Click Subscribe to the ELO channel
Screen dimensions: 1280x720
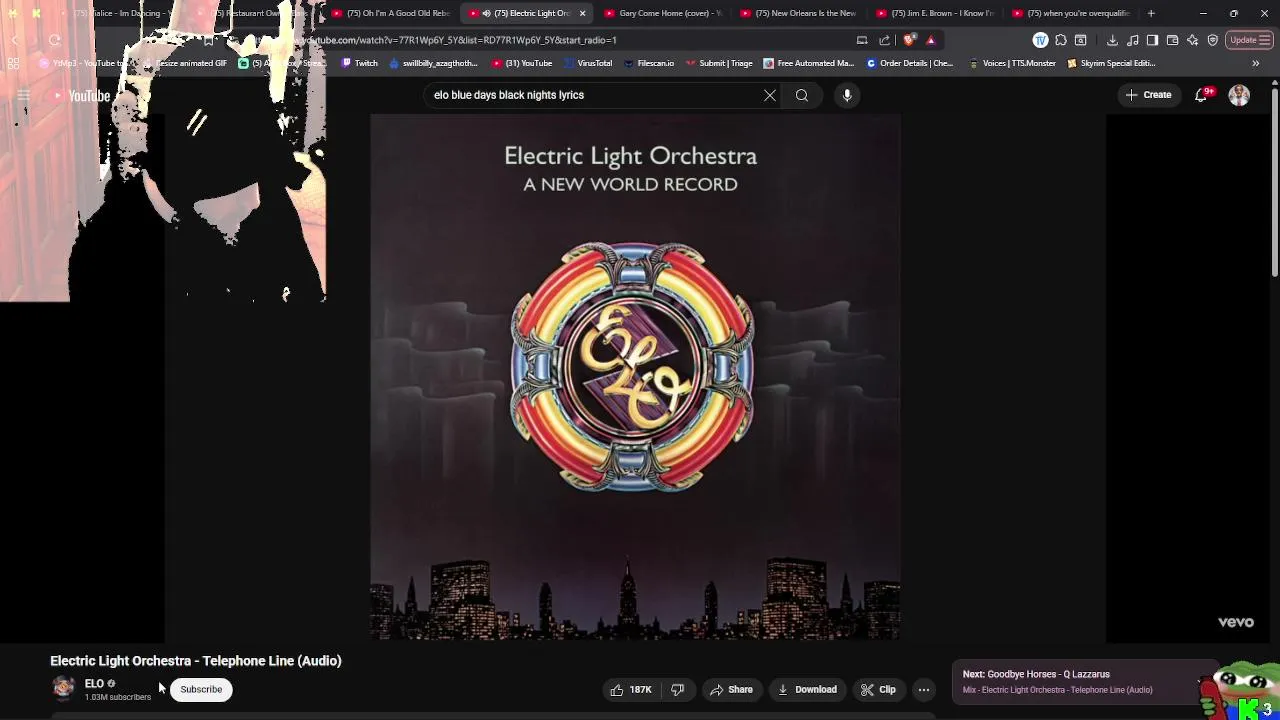pyautogui.click(x=201, y=689)
